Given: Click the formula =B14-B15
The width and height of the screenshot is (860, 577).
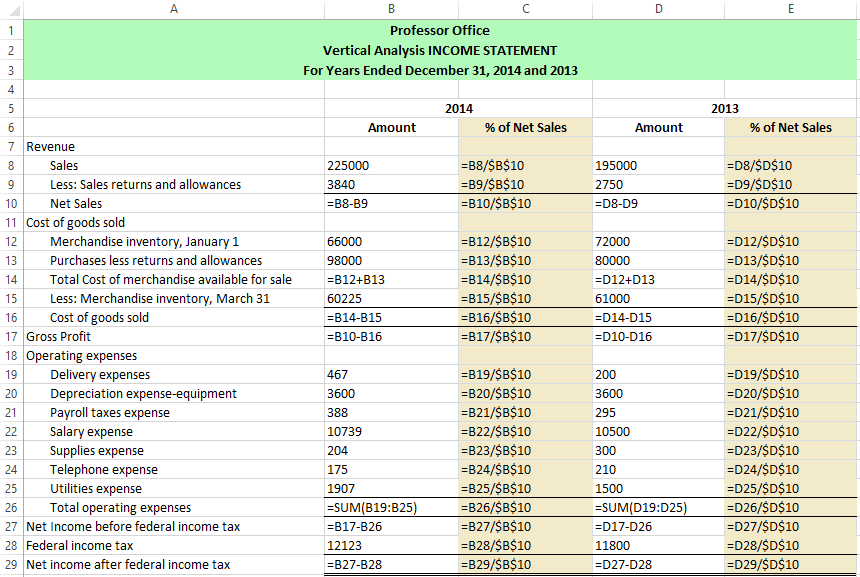Looking at the screenshot, I should 392,318.
